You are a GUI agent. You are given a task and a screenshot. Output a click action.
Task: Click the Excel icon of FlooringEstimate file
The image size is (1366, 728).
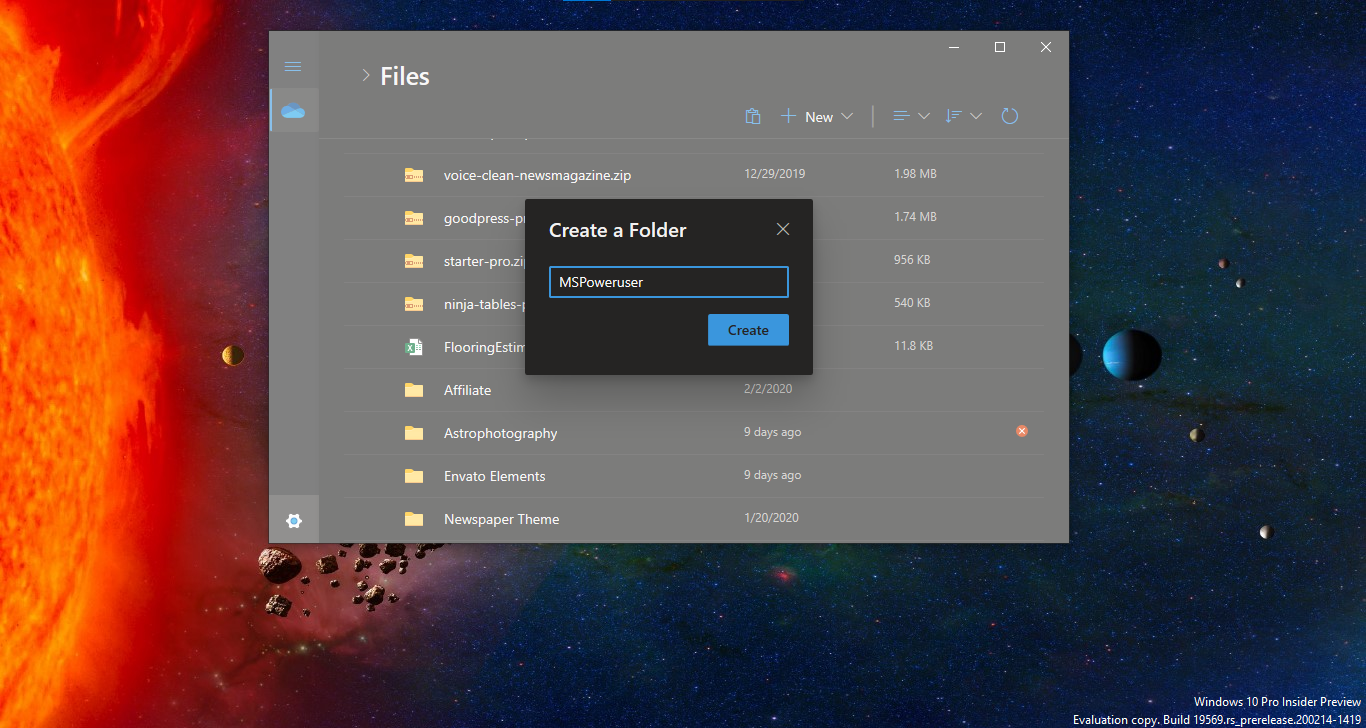[x=413, y=347]
